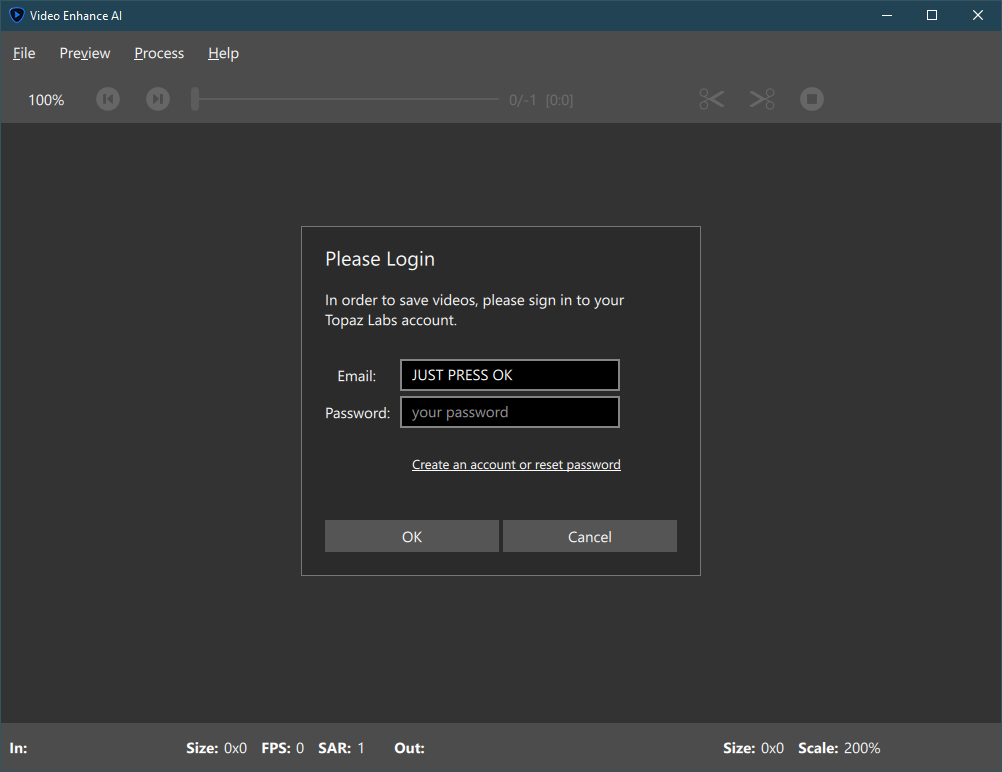Click the Scale 200% value in status bar
Image resolution: width=1002 pixels, height=772 pixels.
(x=862, y=748)
